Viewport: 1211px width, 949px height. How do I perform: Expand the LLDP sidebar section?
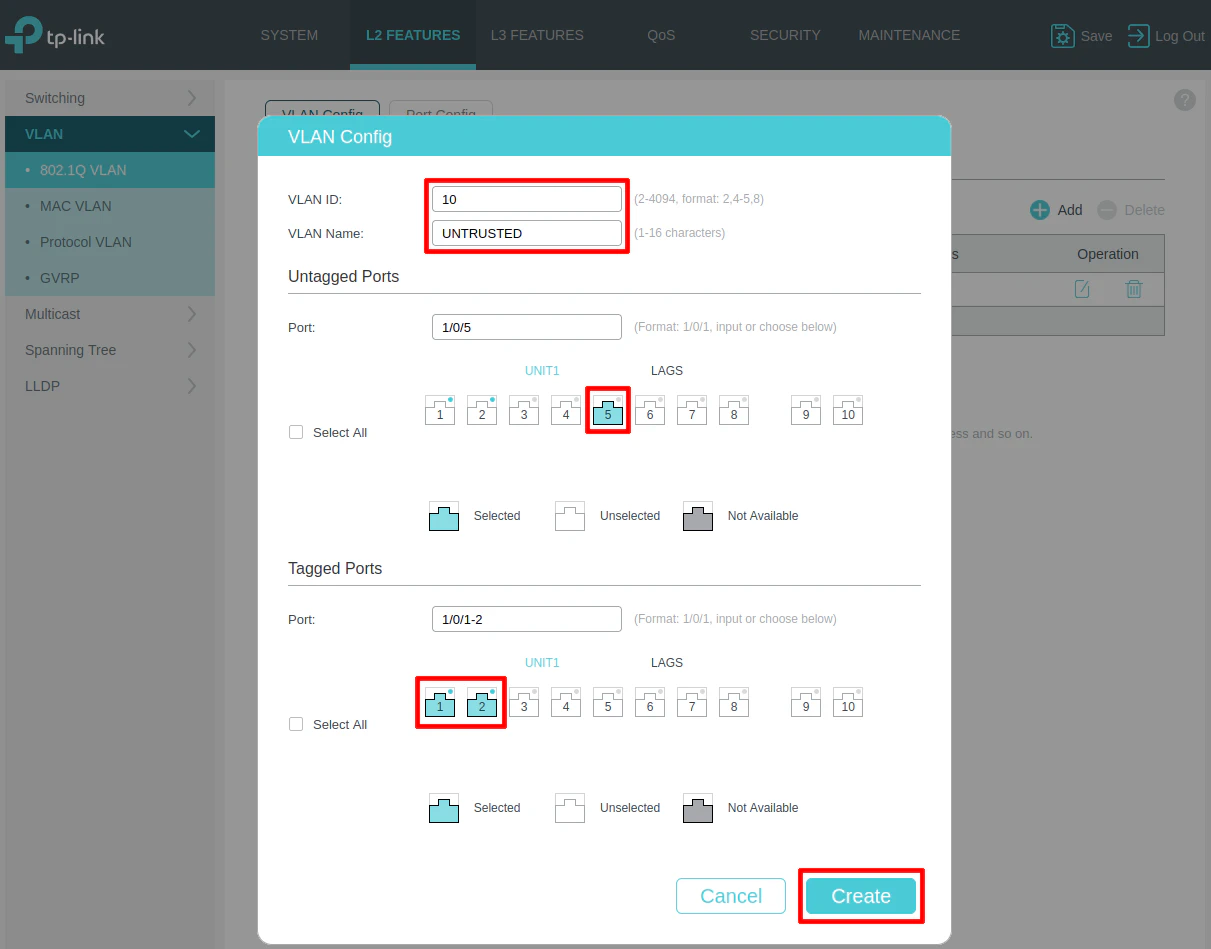point(110,386)
